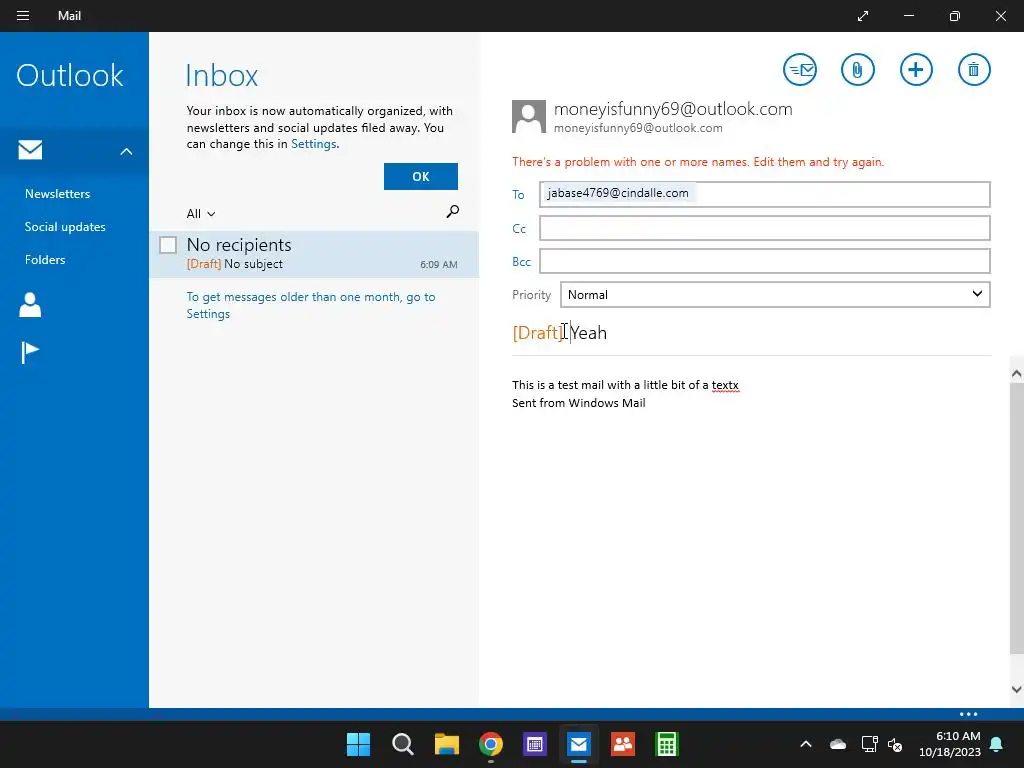Click inside the Bcc input field
1024x768 pixels.
[765, 261]
